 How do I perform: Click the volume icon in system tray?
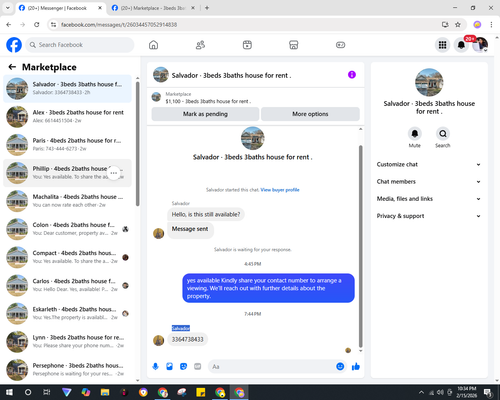coord(440,392)
